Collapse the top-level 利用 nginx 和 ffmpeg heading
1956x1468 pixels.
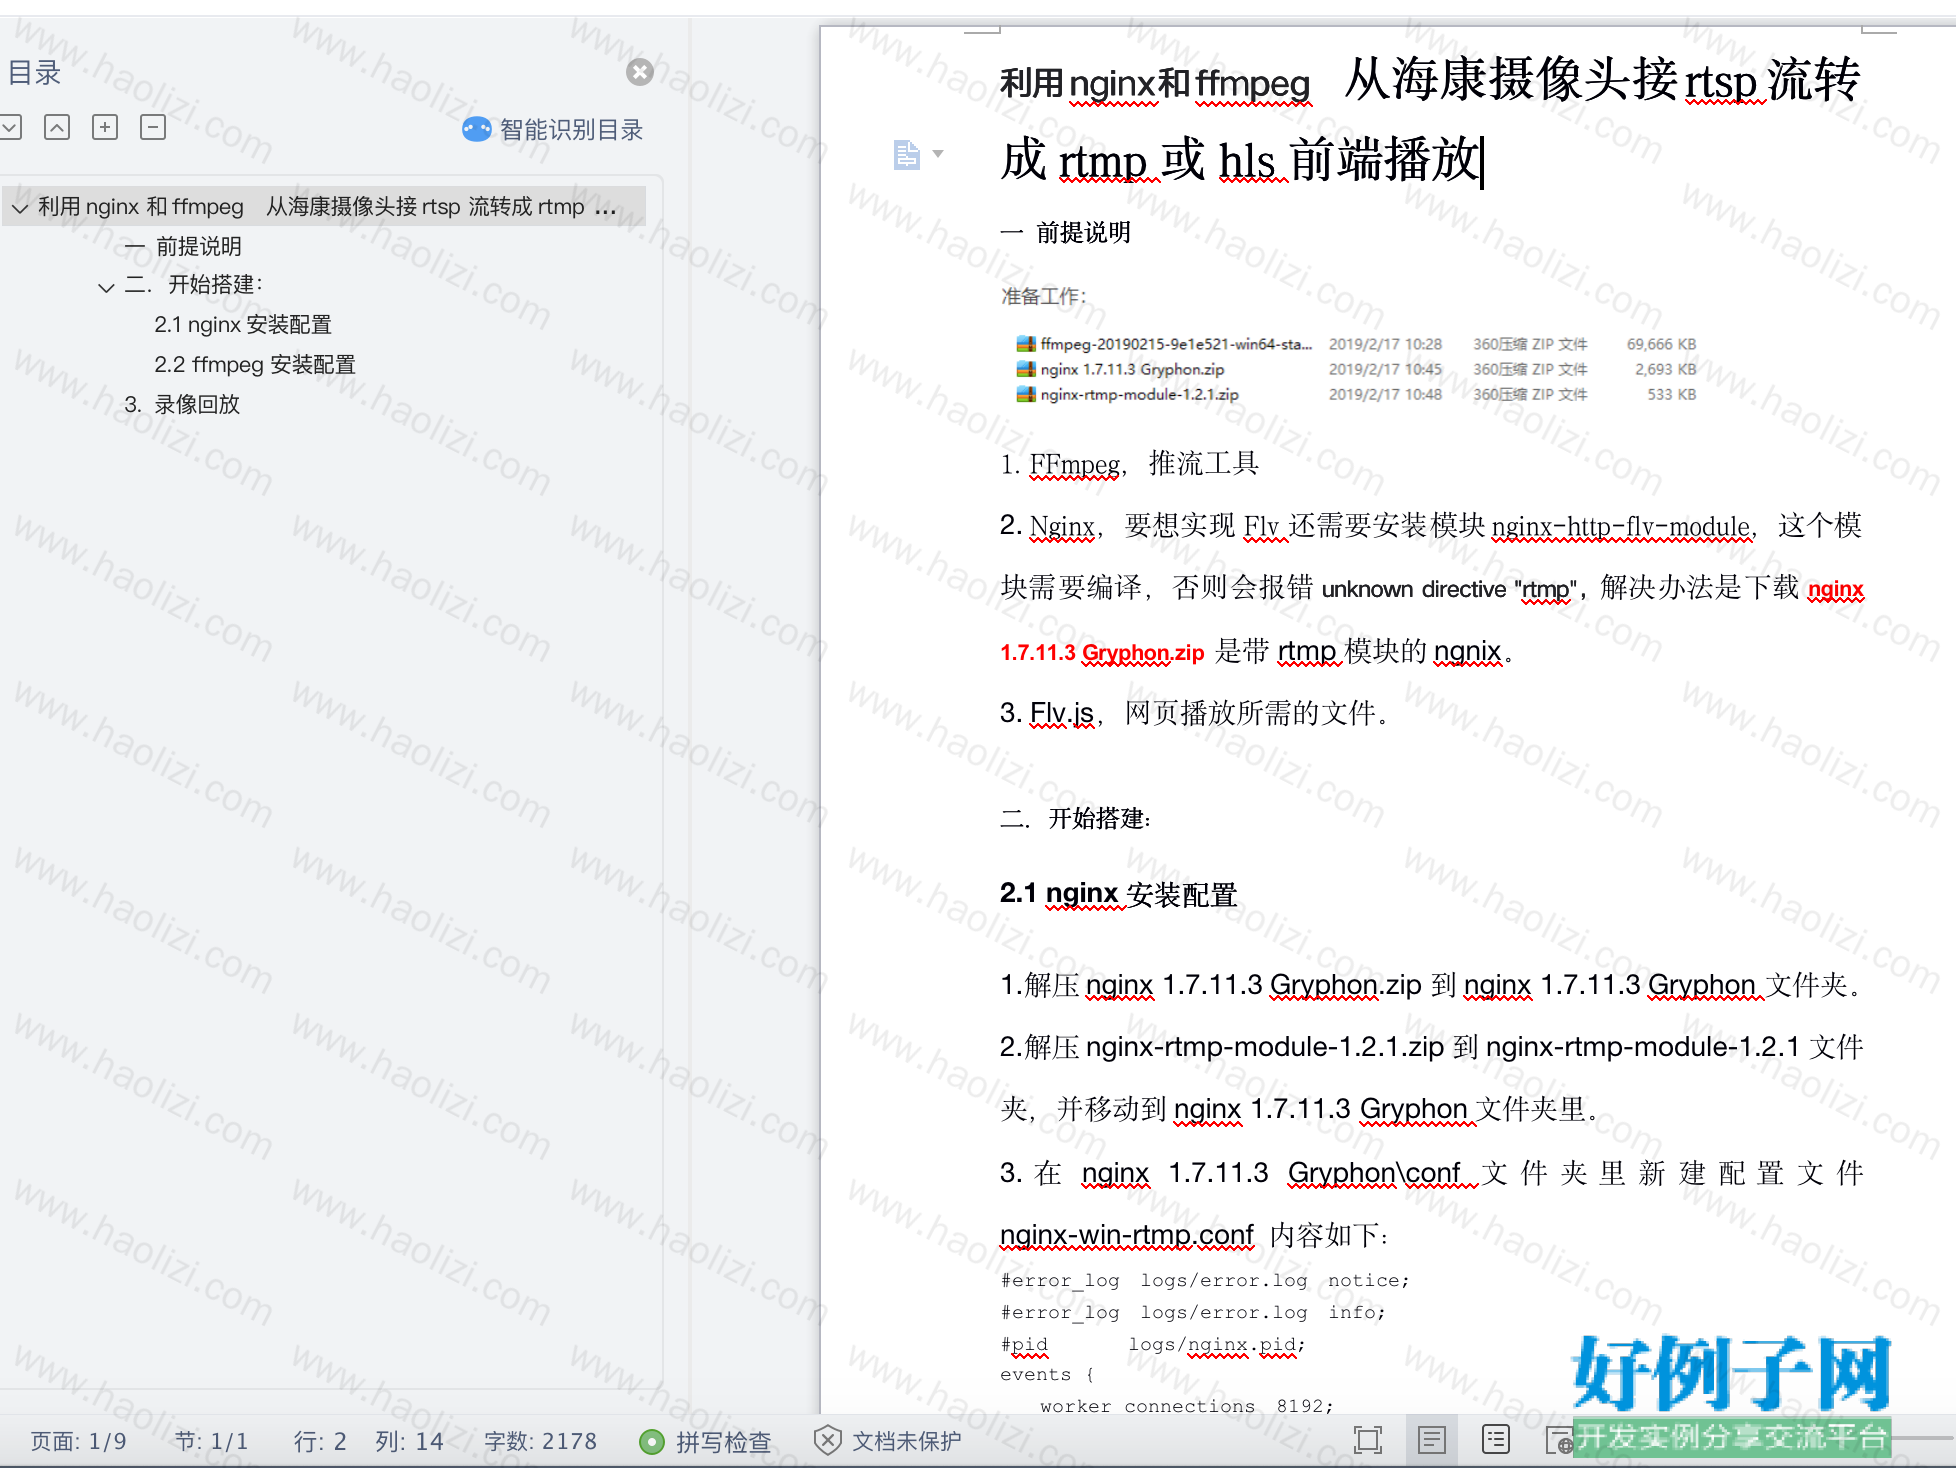[x=20, y=208]
